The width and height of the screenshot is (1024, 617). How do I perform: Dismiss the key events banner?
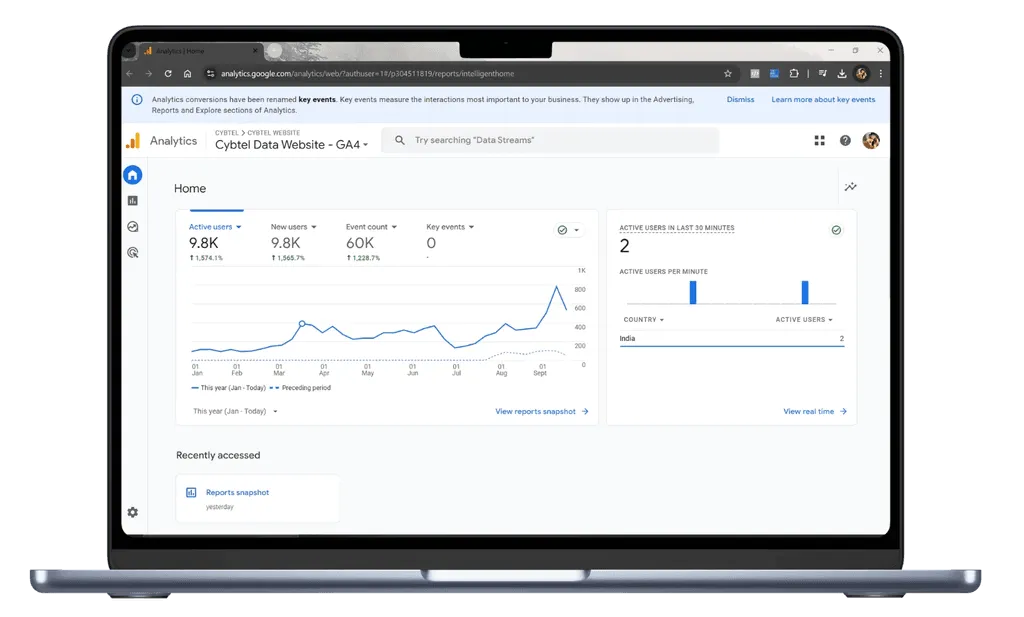click(x=741, y=99)
